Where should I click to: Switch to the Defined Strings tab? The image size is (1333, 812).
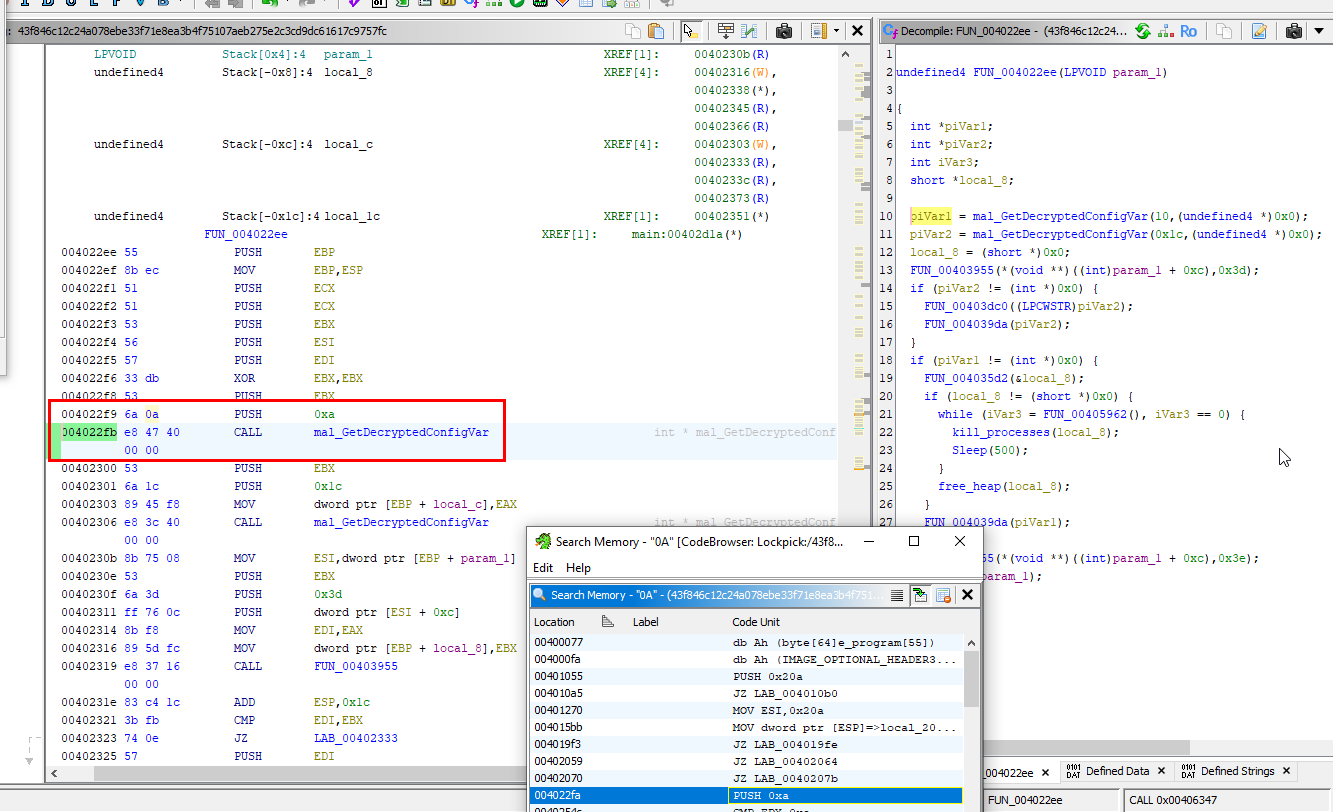[1236, 771]
